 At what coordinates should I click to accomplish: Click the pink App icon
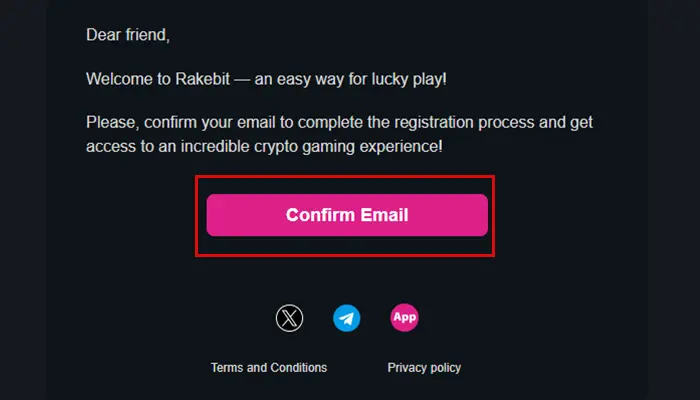pyautogui.click(x=404, y=318)
